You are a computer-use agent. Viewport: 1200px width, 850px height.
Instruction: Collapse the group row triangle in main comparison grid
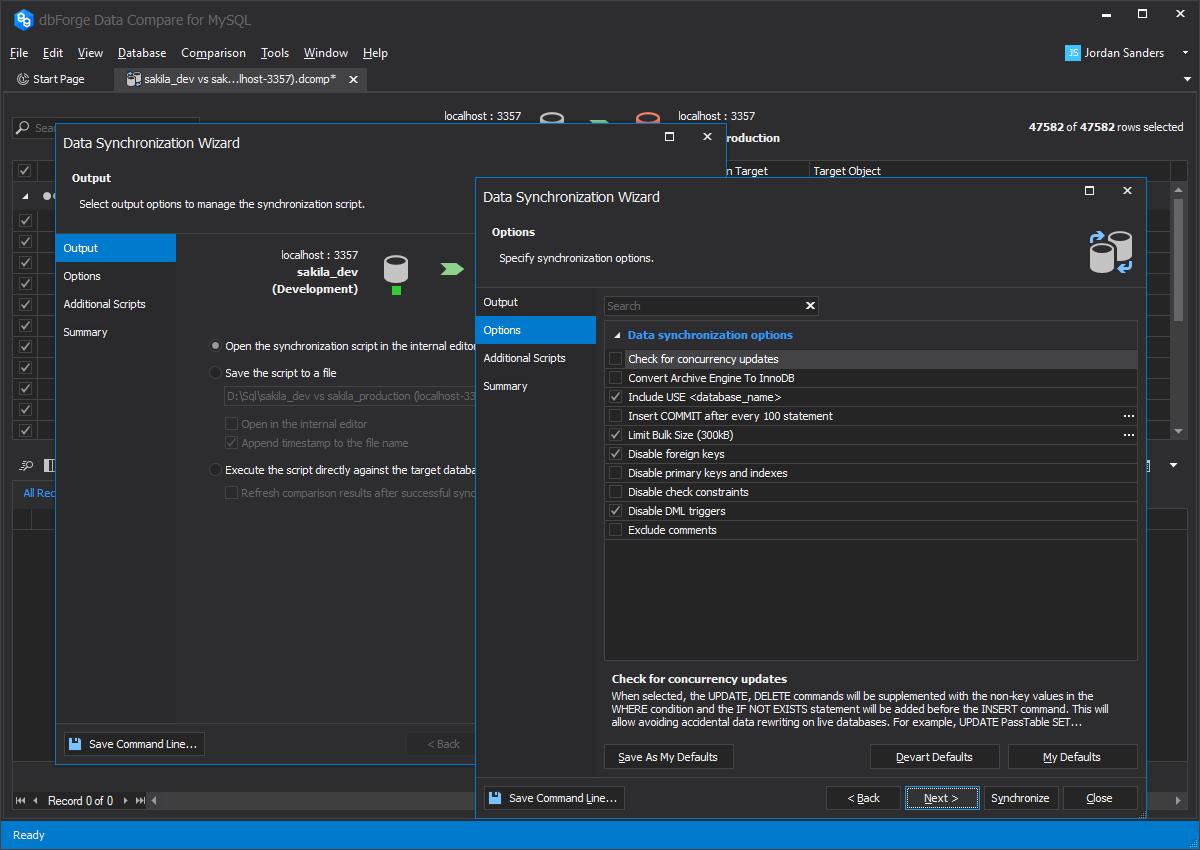25,196
